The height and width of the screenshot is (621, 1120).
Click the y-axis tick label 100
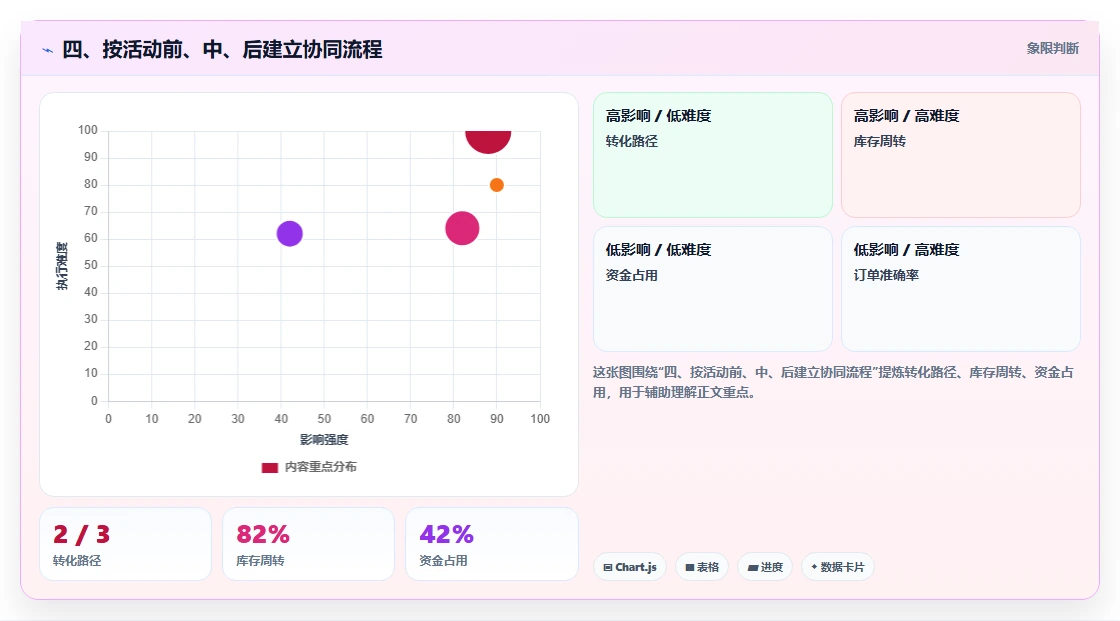pyautogui.click(x=88, y=130)
